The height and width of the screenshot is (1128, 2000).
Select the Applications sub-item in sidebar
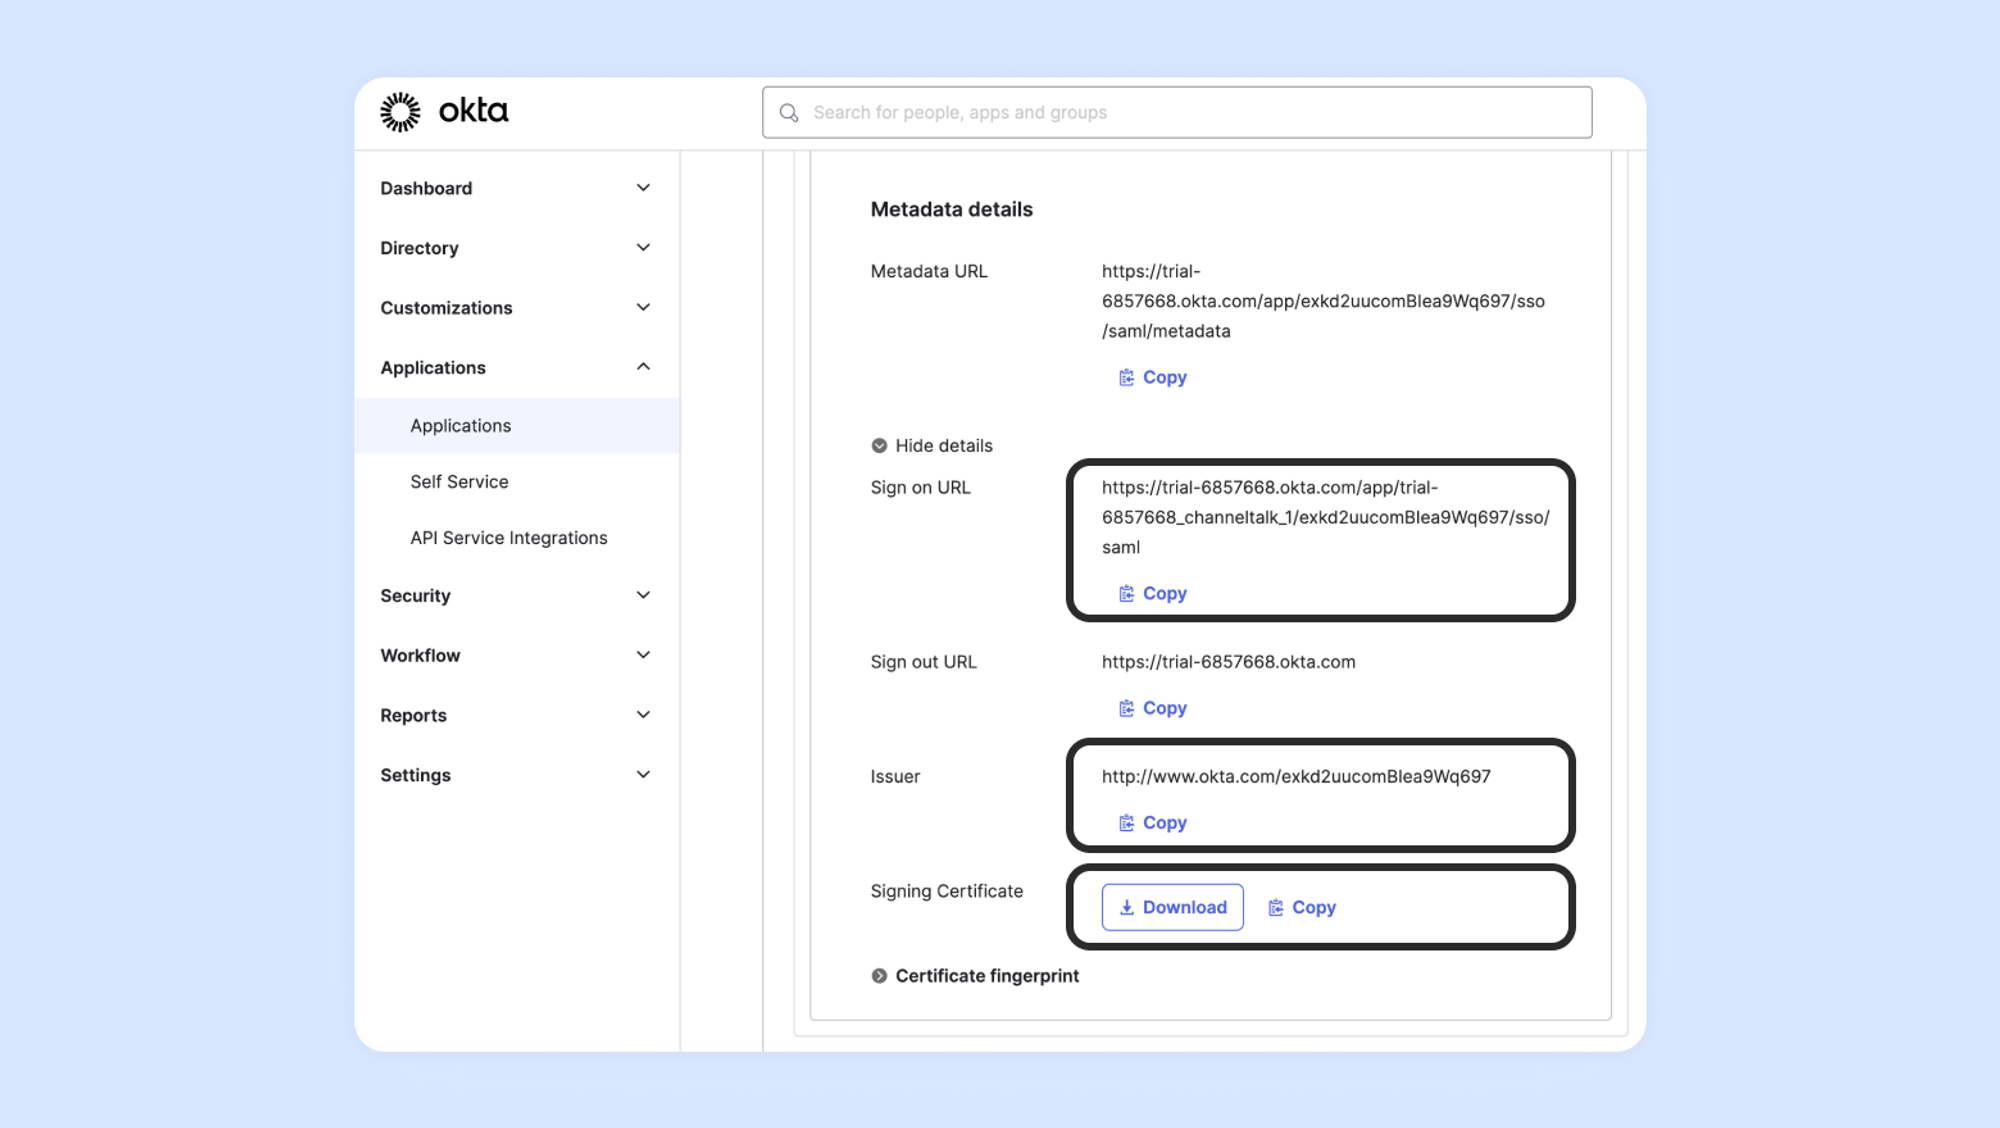point(460,425)
